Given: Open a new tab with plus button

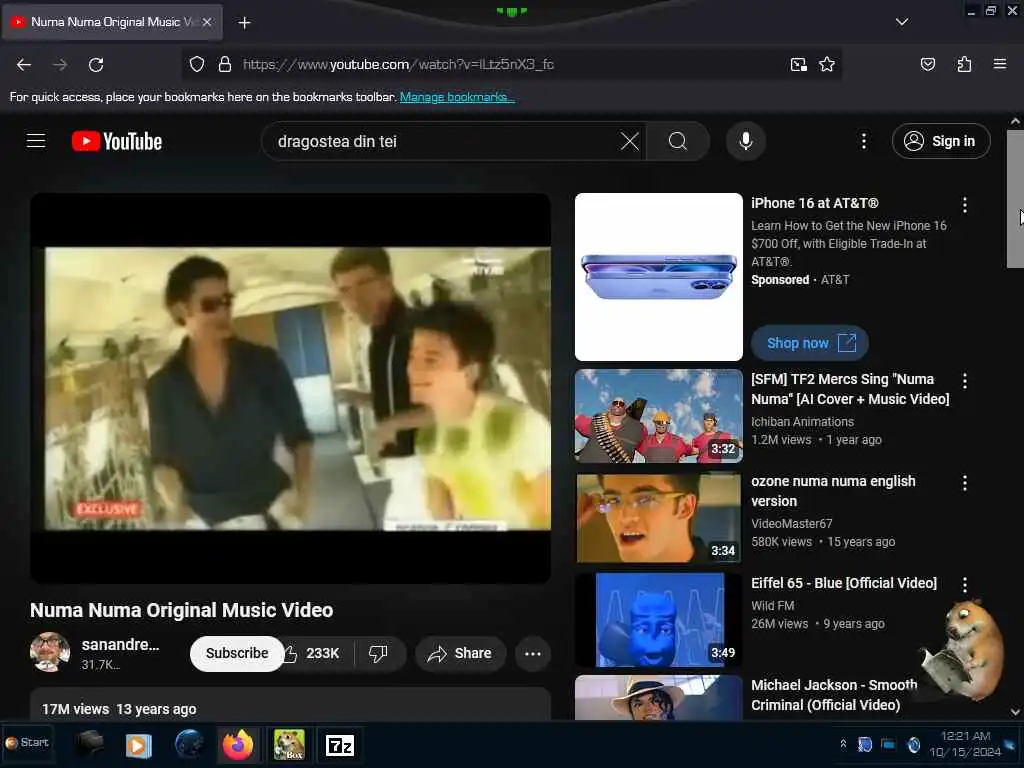Looking at the screenshot, I should click(x=244, y=23).
